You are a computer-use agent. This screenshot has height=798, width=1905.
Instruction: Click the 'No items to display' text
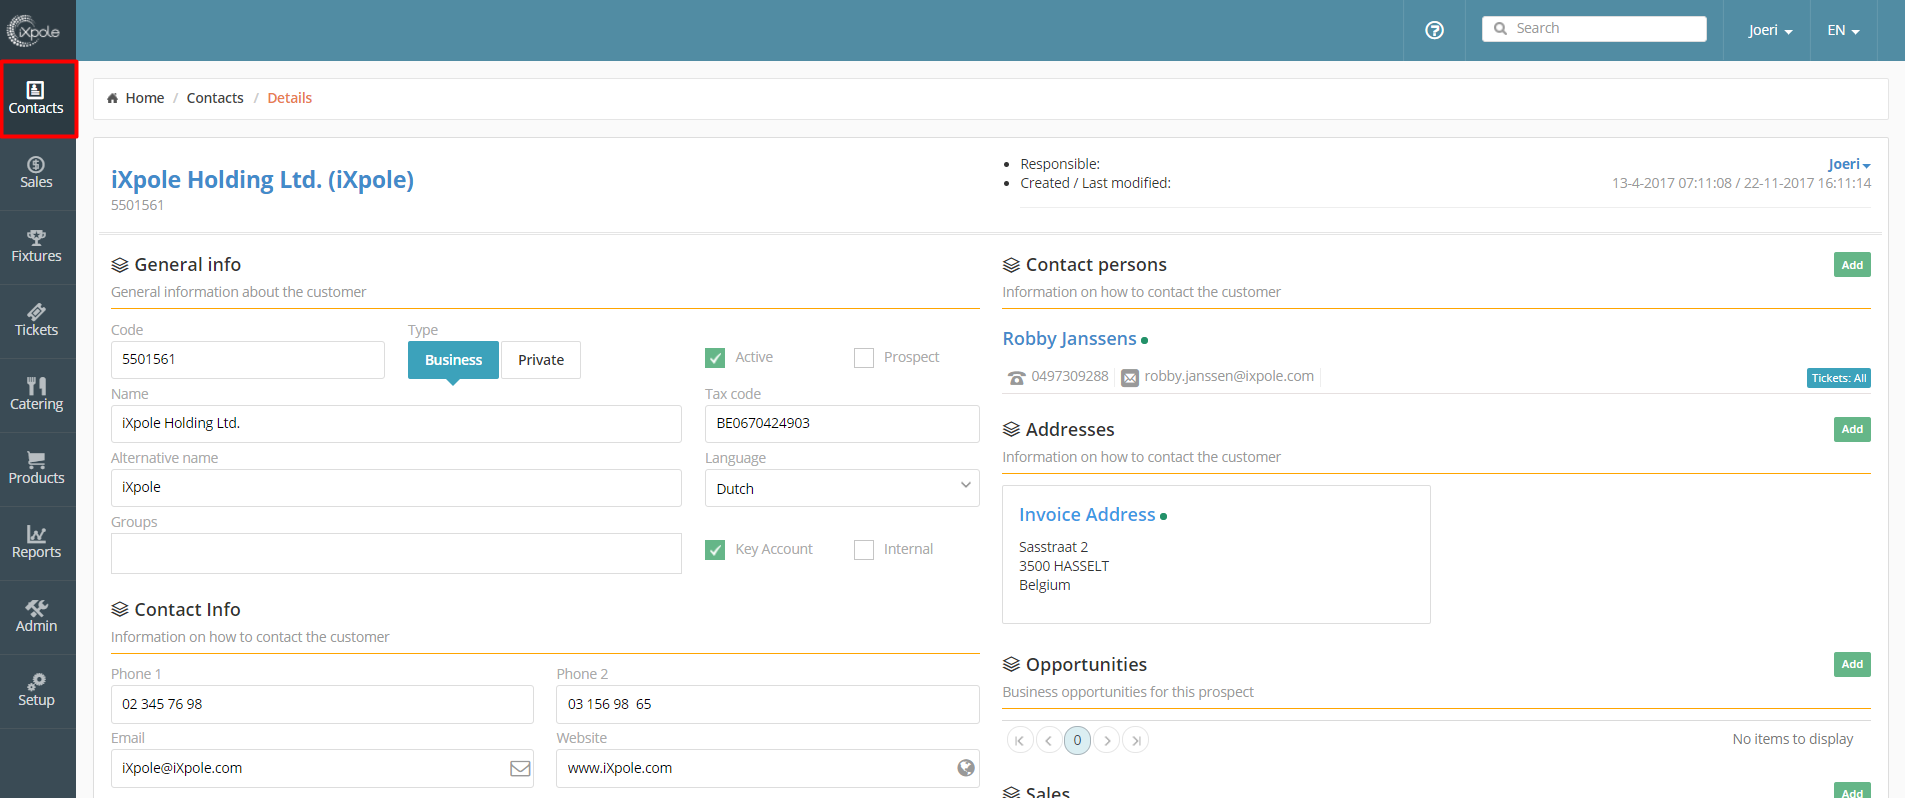tap(1793, 739)
